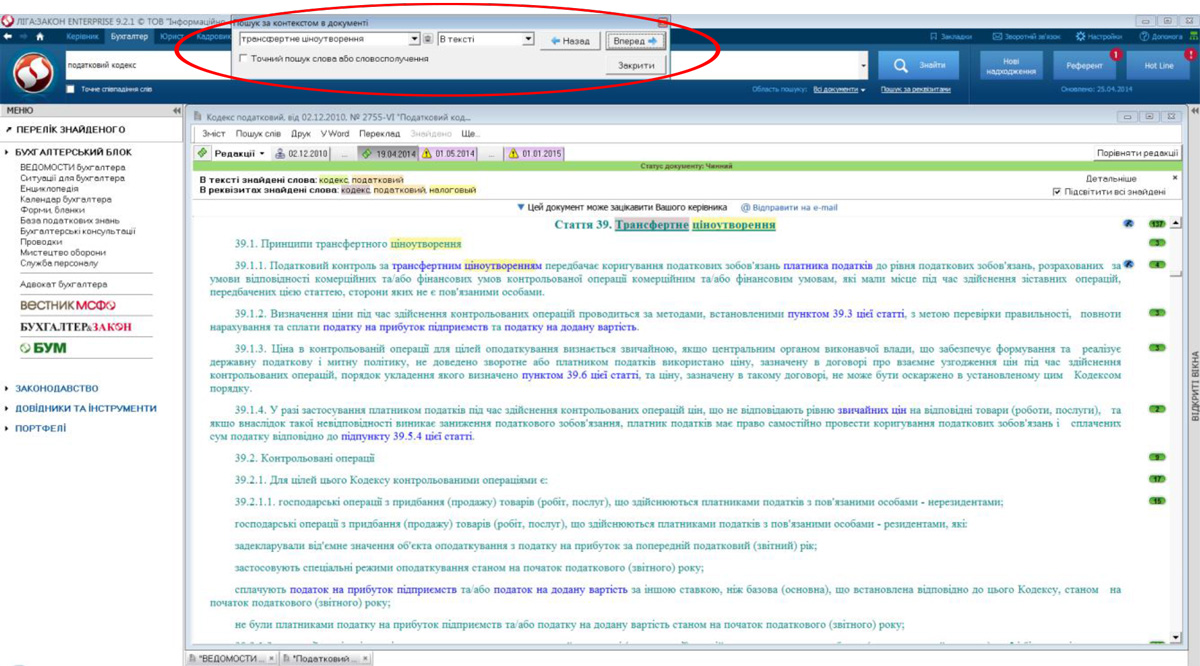Toggle Точний пошук слова або словосполучення checkbox
The height and width of the screenshot is (666, 1200).
click(x=245, y=59)
